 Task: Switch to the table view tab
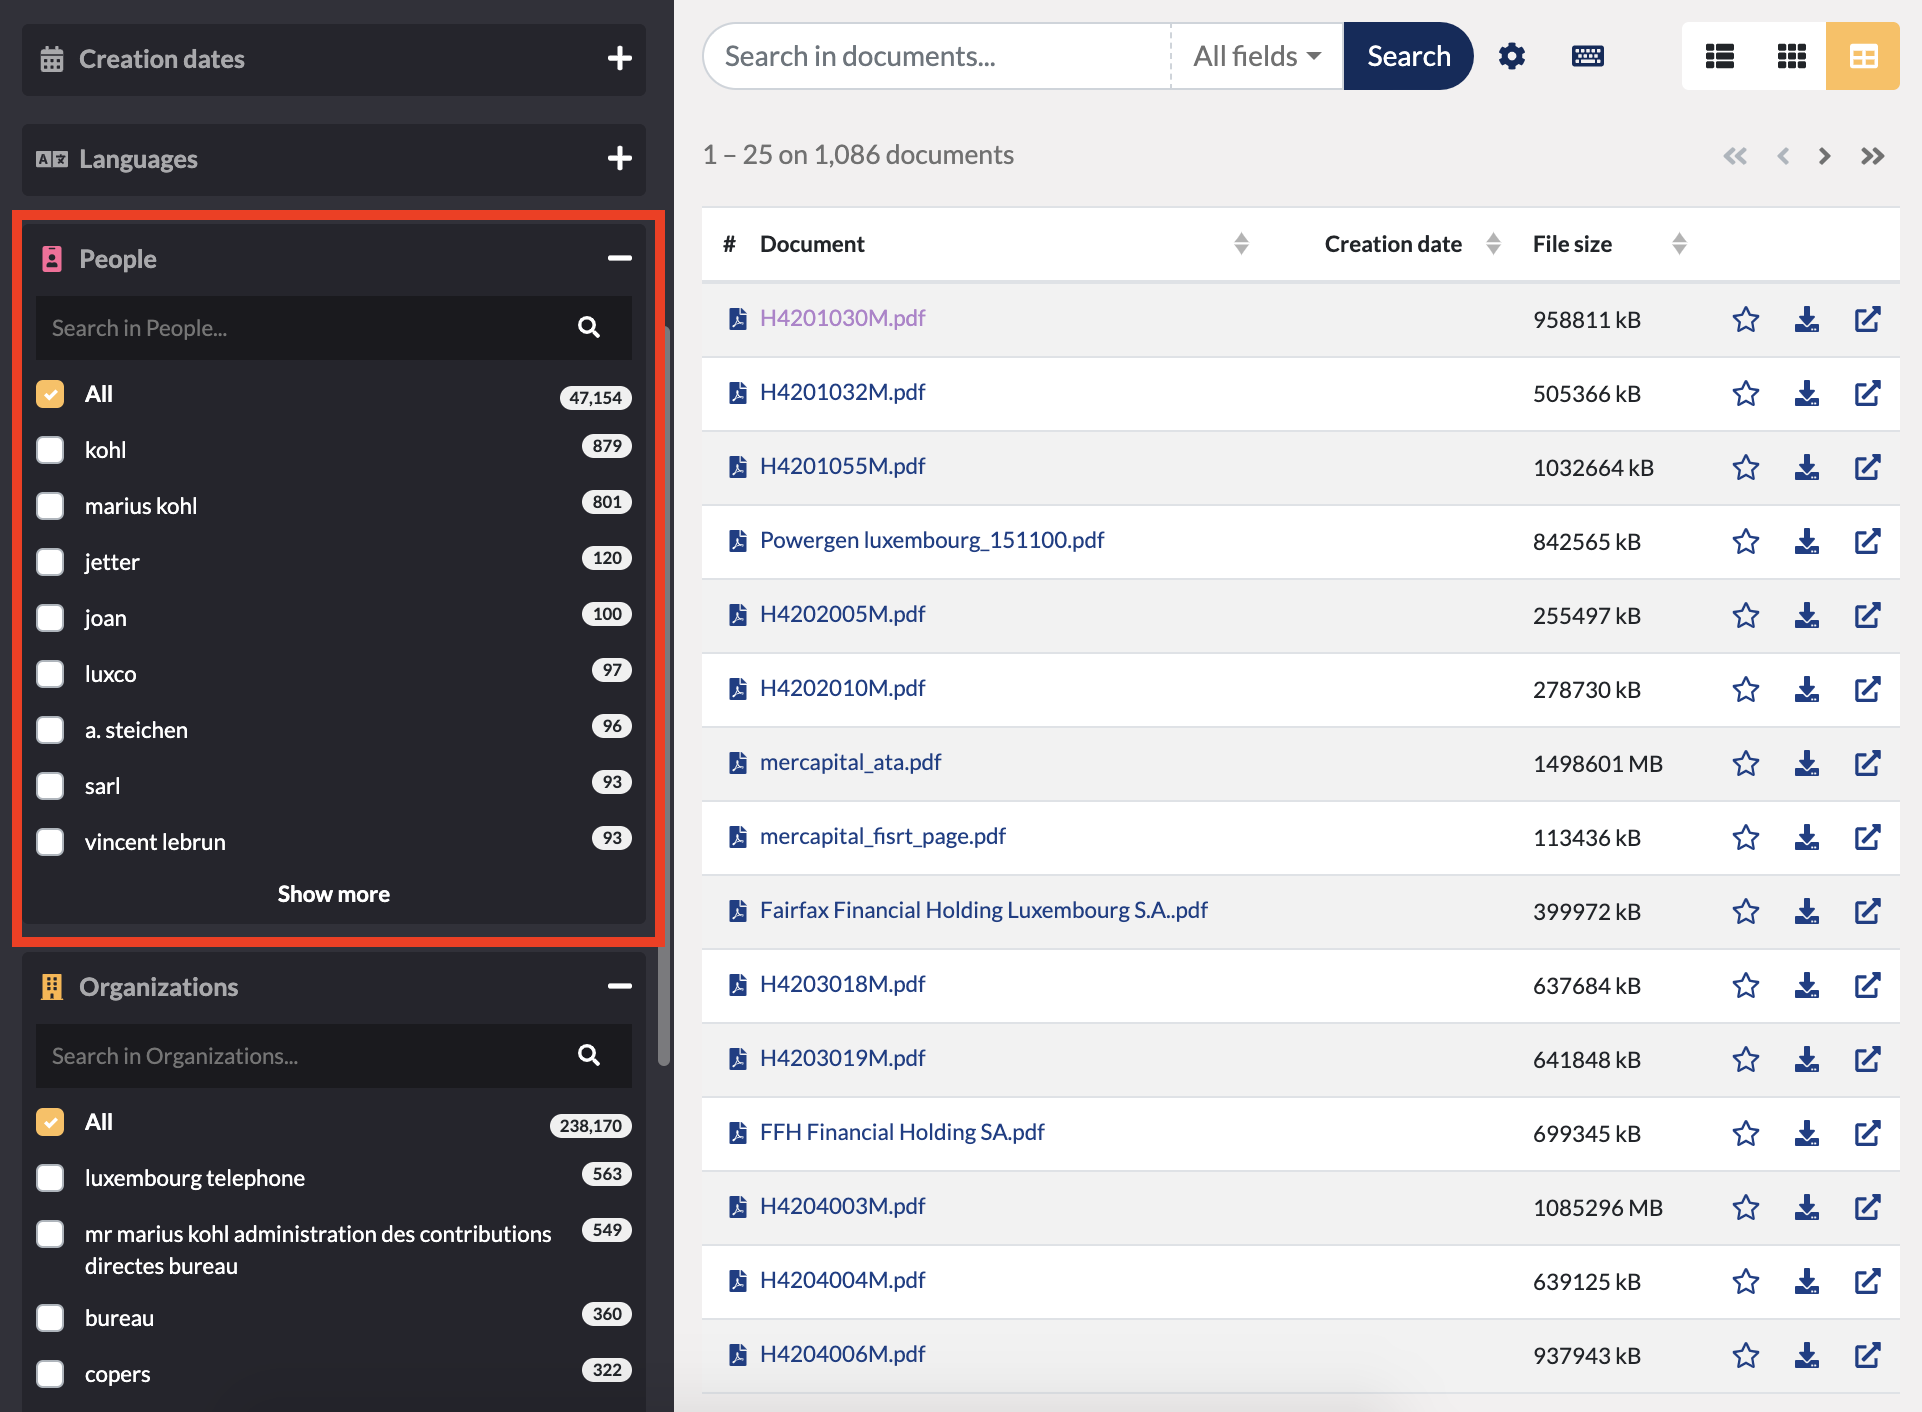click(1863, 56)
